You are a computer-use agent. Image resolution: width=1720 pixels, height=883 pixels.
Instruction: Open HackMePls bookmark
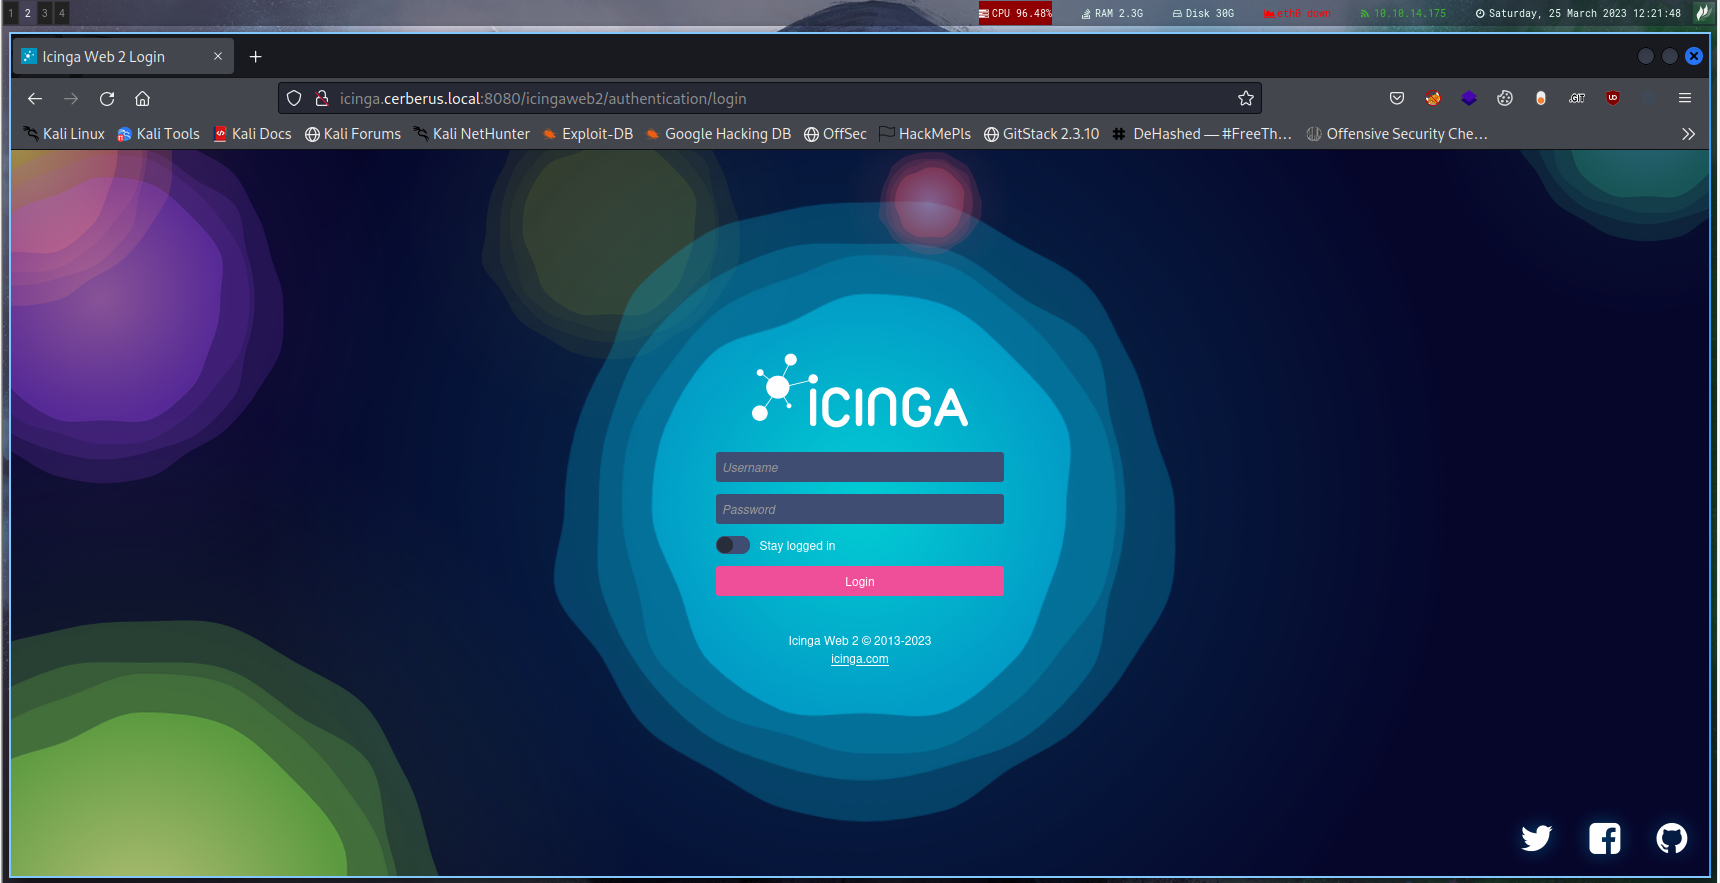tap(925, 134)
